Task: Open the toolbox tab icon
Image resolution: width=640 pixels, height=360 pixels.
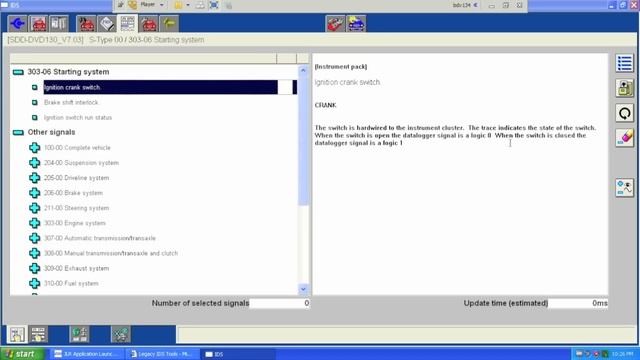Action: pos(59,23)
